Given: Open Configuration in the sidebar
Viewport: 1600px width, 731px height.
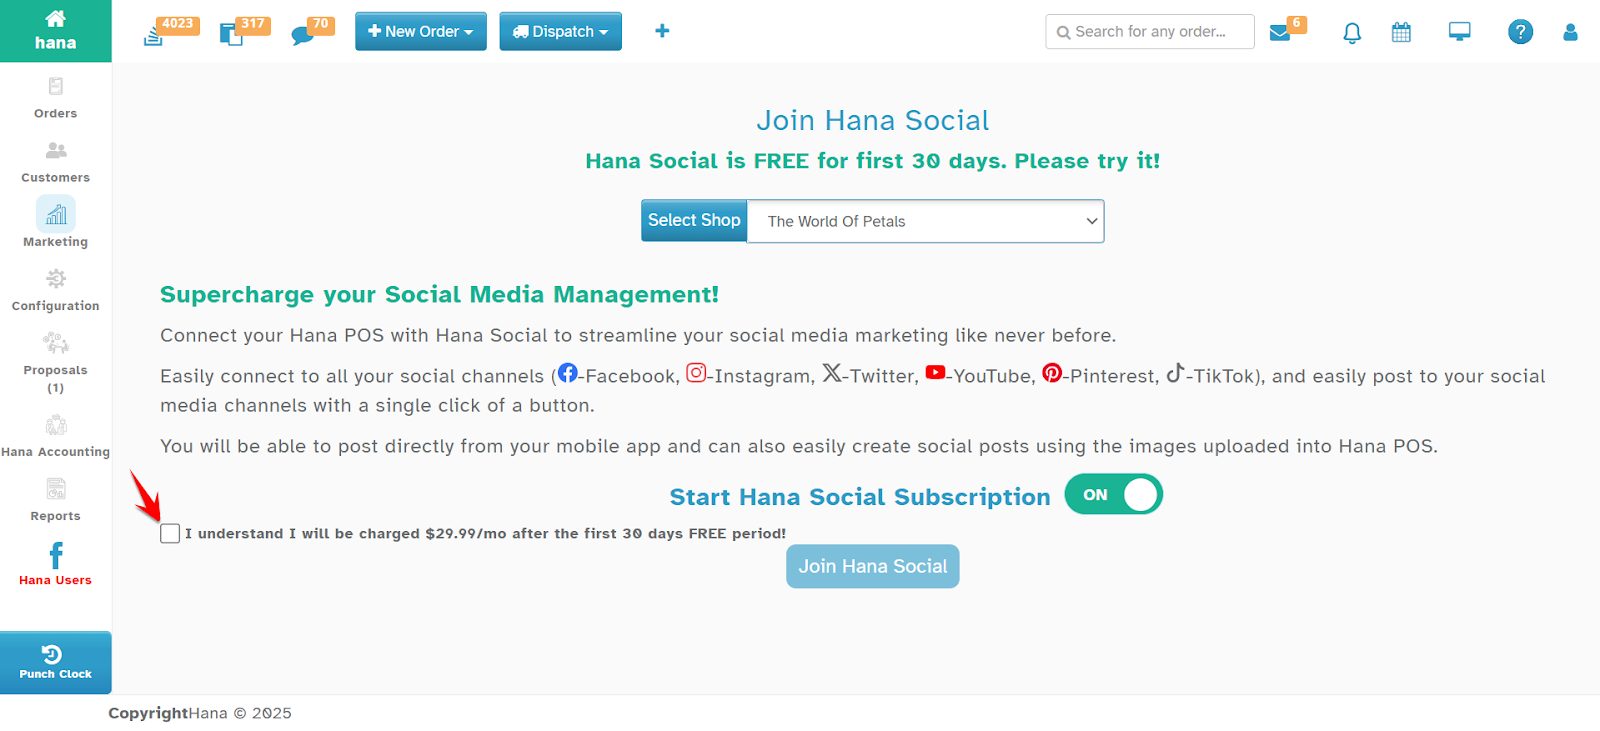Looking at the screenshot, I should pos(56,290).
